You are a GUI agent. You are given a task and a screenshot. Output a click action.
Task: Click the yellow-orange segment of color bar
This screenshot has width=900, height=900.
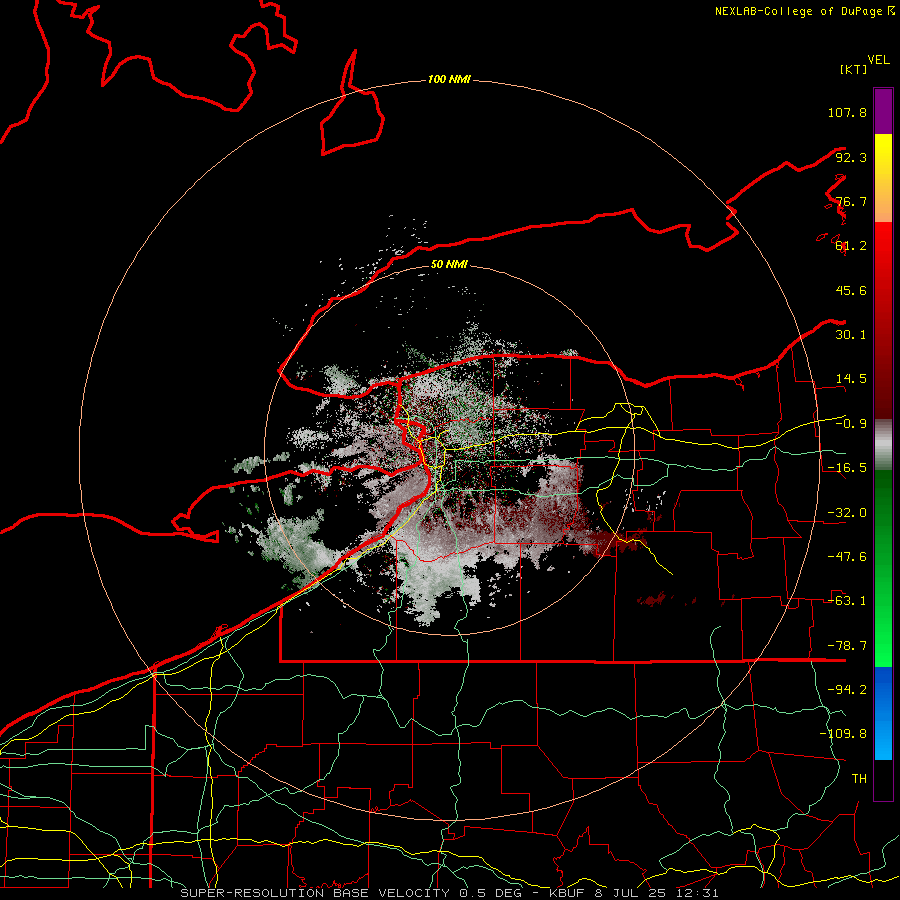tap(883, 178)
